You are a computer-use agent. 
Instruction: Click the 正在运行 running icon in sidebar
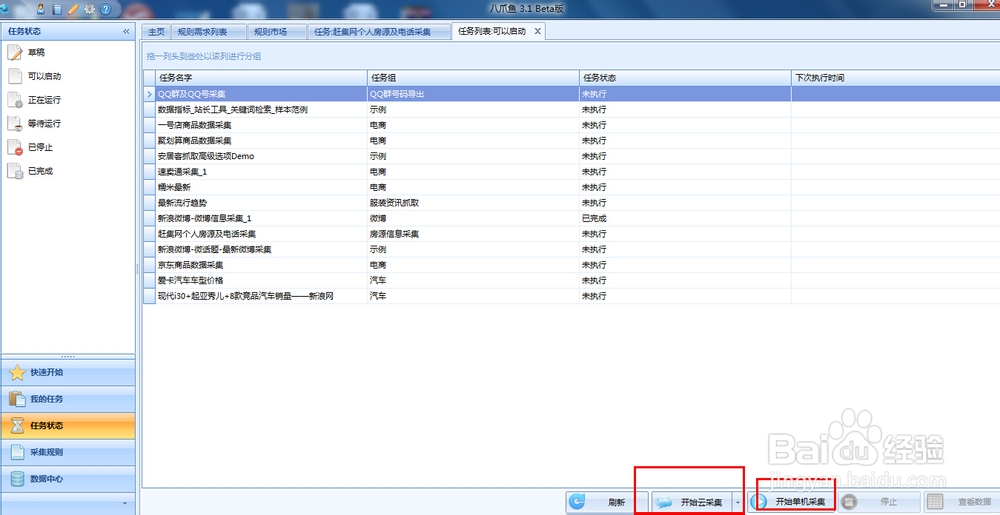(x=15, y=100)
